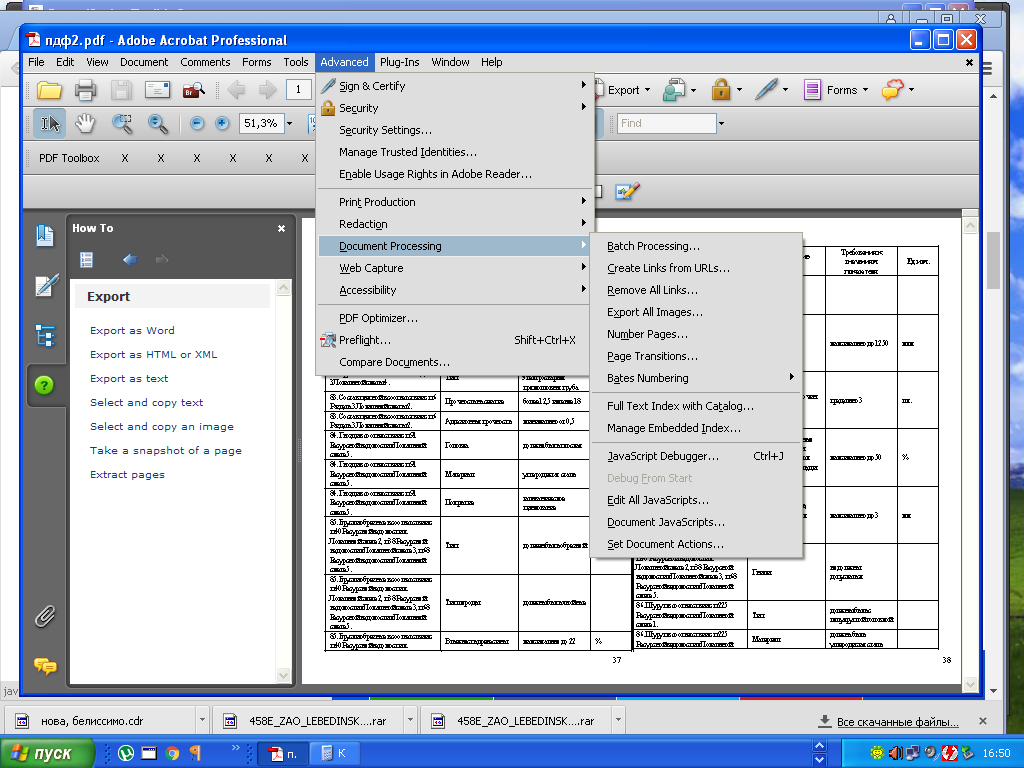
Task: Click the document scrollbar down arrow
Action: (970, 684)
